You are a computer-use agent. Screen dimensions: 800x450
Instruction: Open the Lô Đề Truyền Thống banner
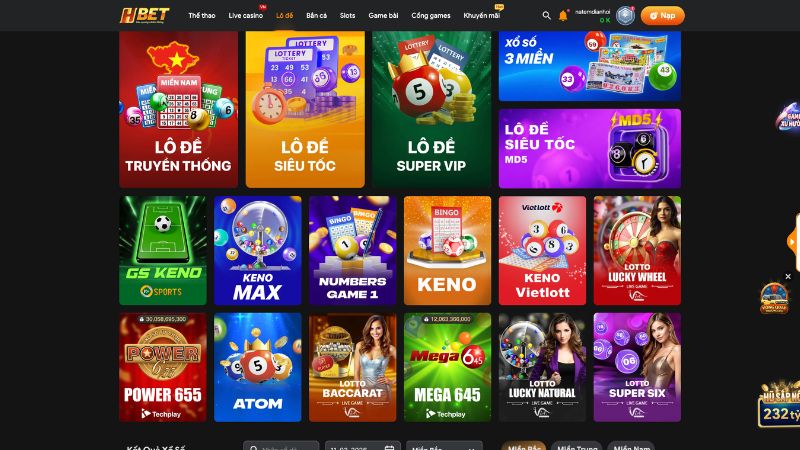(179, 109)
